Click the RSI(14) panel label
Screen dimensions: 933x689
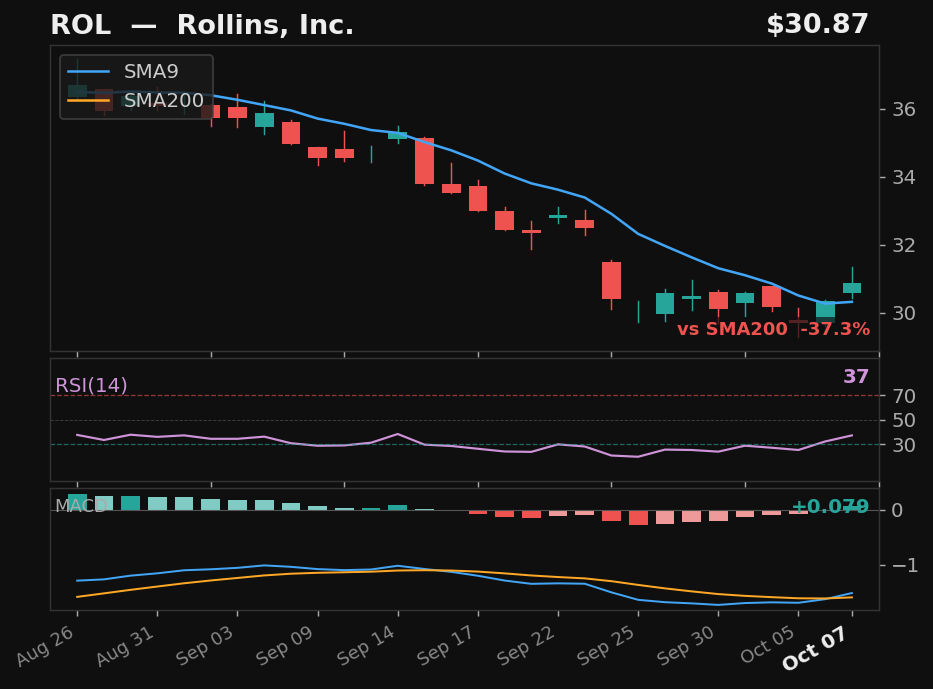tap(91, 386)
